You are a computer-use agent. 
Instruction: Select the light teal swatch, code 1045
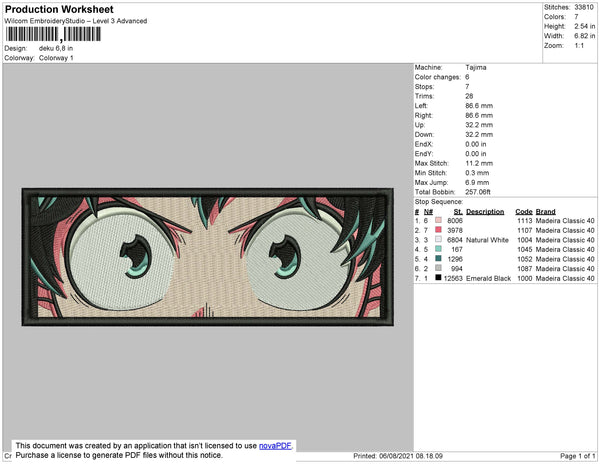(x=438, y=249)
